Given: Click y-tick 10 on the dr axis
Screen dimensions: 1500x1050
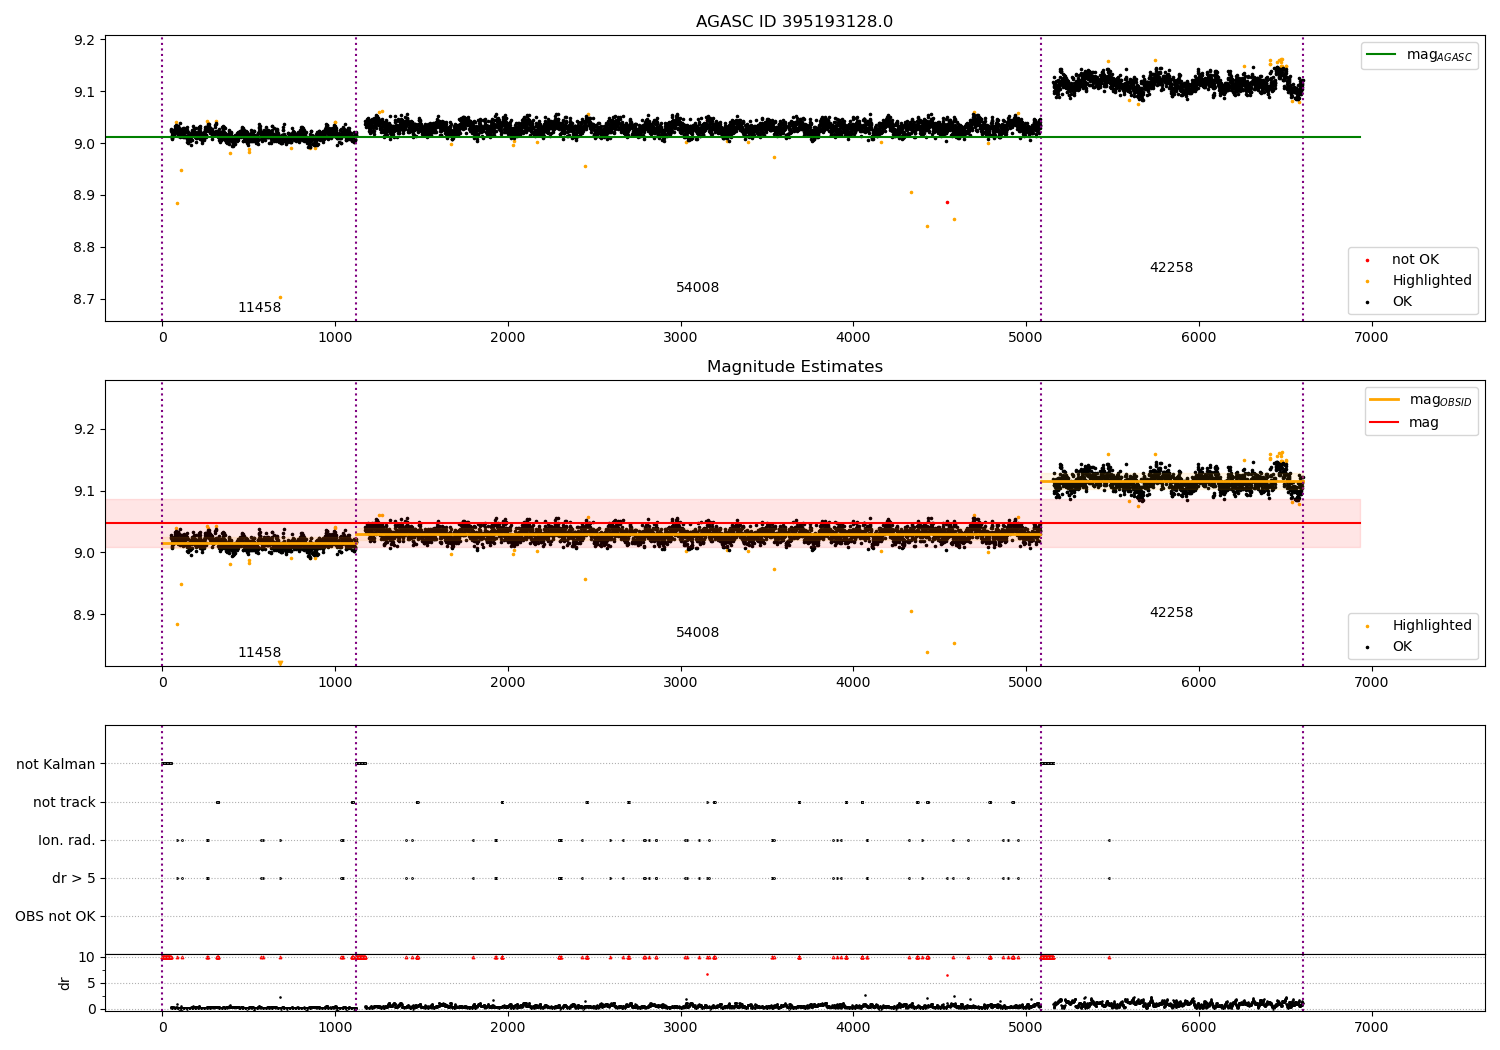Looking at the screenshot, I should [x=86, y=958].
